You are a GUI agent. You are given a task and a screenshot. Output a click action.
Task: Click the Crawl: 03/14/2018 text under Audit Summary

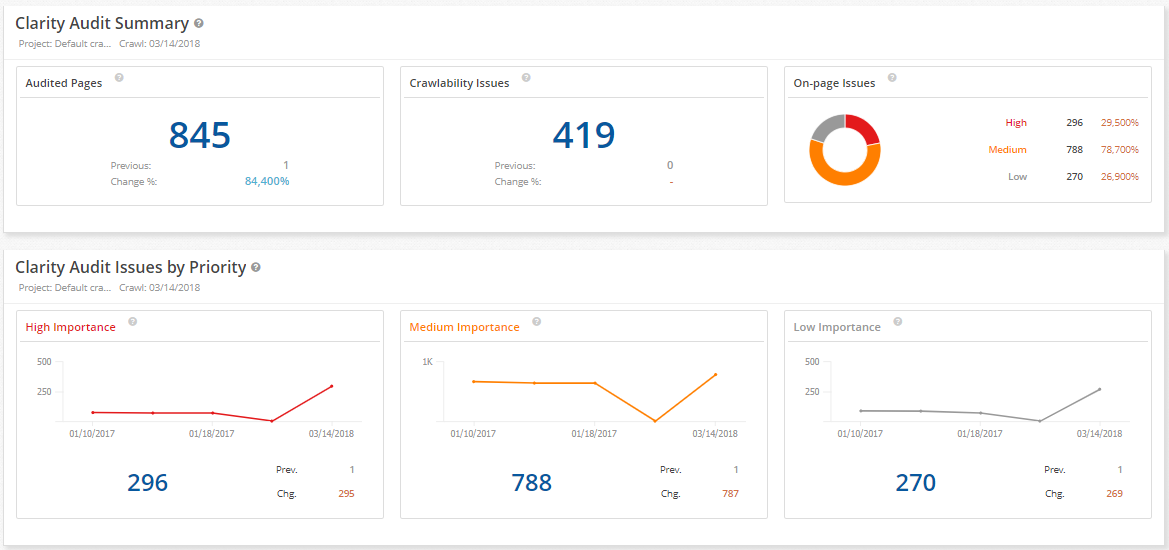point(160,43)
